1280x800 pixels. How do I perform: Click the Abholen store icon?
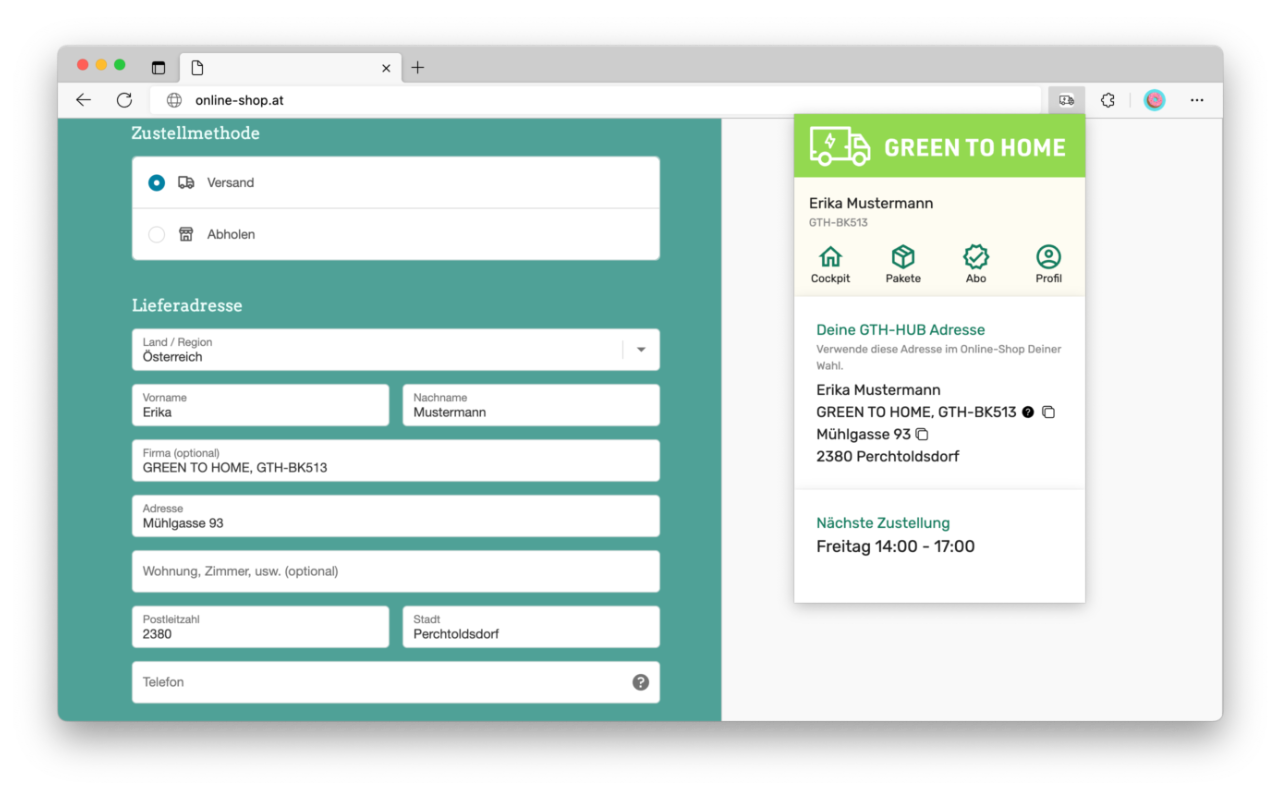186,234
